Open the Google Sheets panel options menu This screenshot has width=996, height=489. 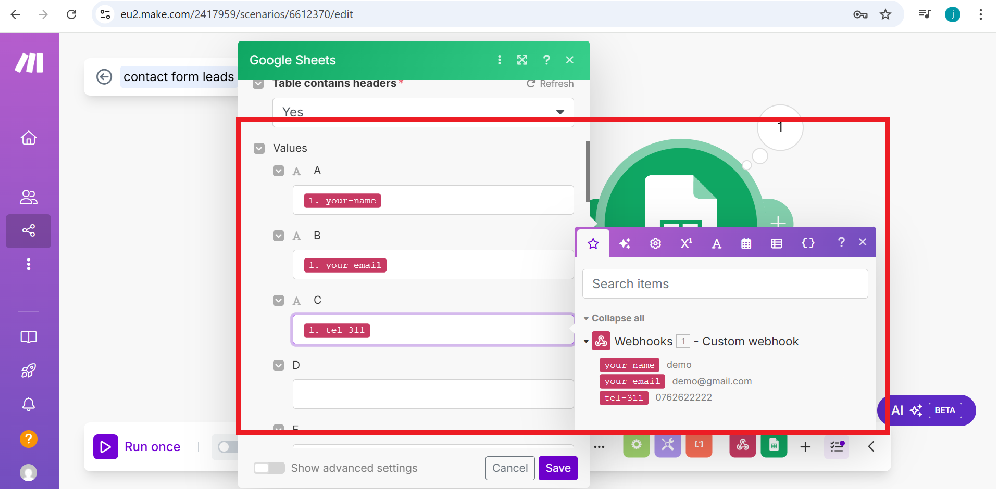(500, 60)
